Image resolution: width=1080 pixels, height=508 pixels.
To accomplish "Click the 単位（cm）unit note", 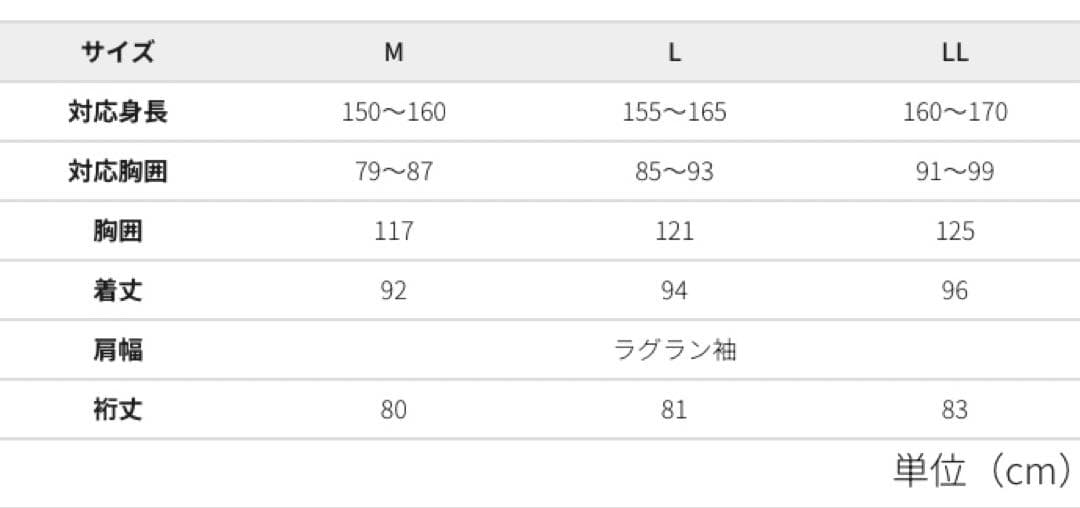I will pyautogui.click(x=983, y=471).
